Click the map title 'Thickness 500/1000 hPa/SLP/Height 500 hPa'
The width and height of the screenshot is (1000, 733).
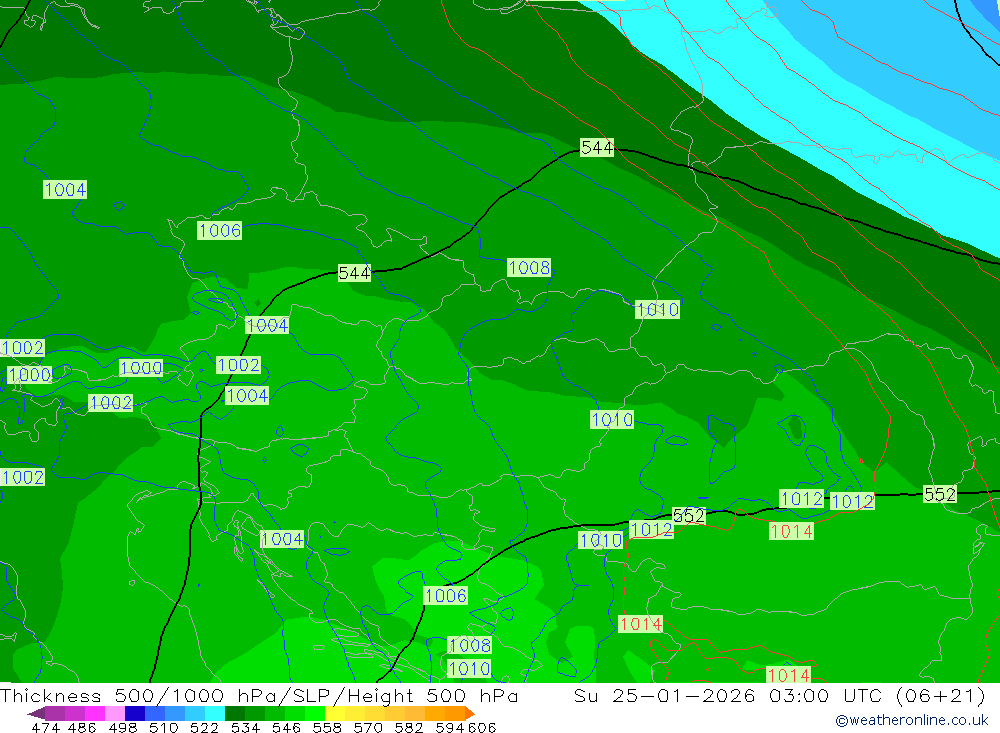tap(259, 695)
